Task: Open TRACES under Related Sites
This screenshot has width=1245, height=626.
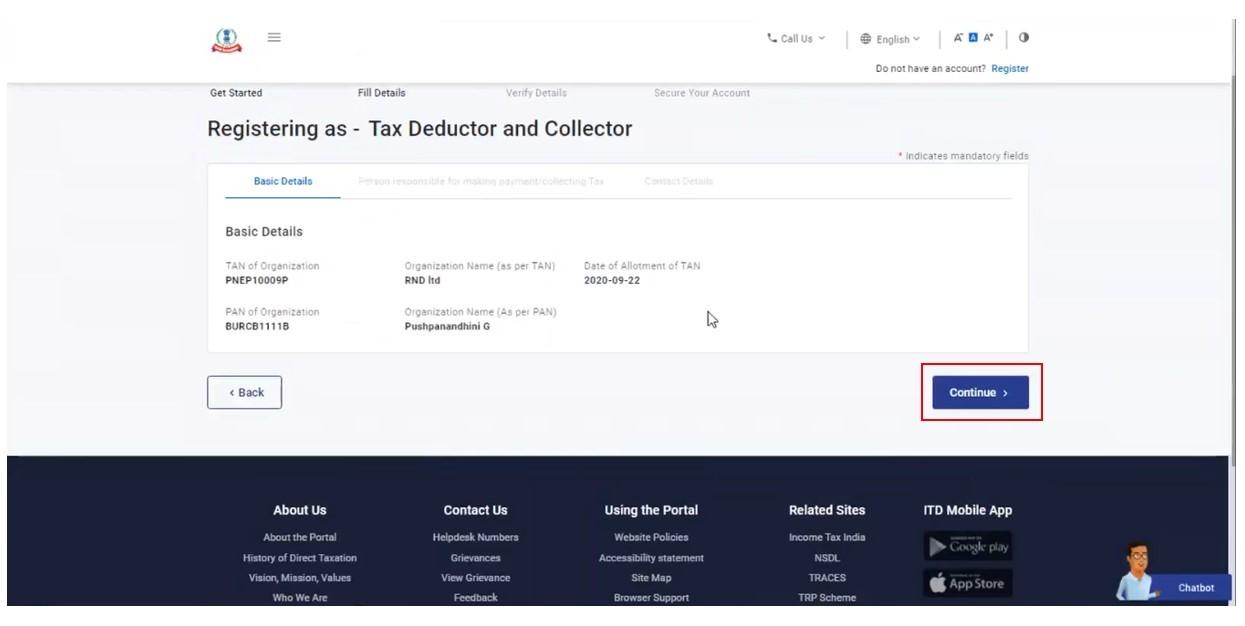Action: (x=826, y=577)
